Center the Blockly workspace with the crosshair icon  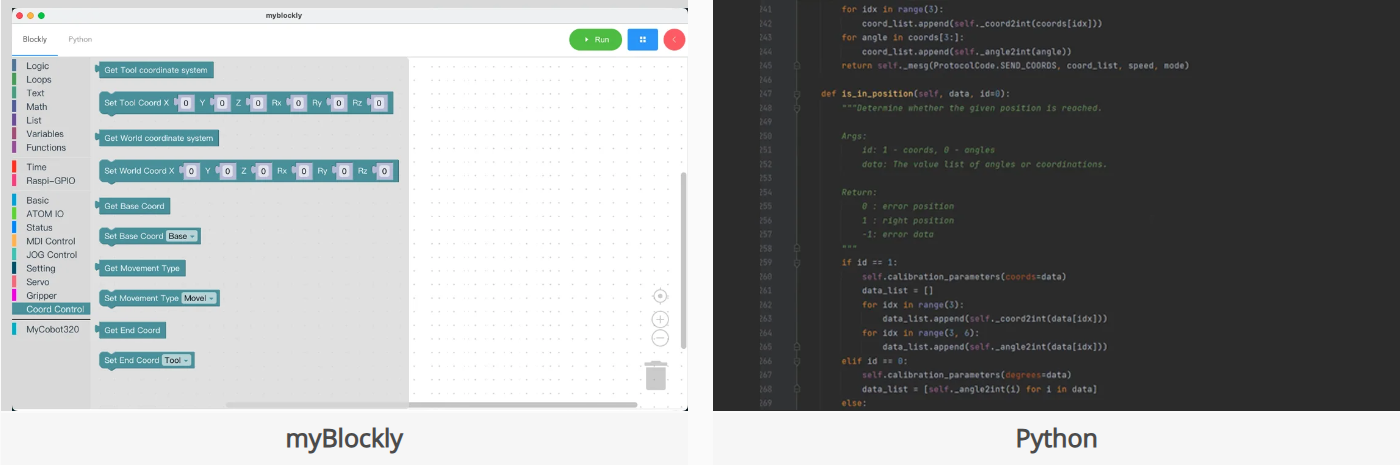660,296
